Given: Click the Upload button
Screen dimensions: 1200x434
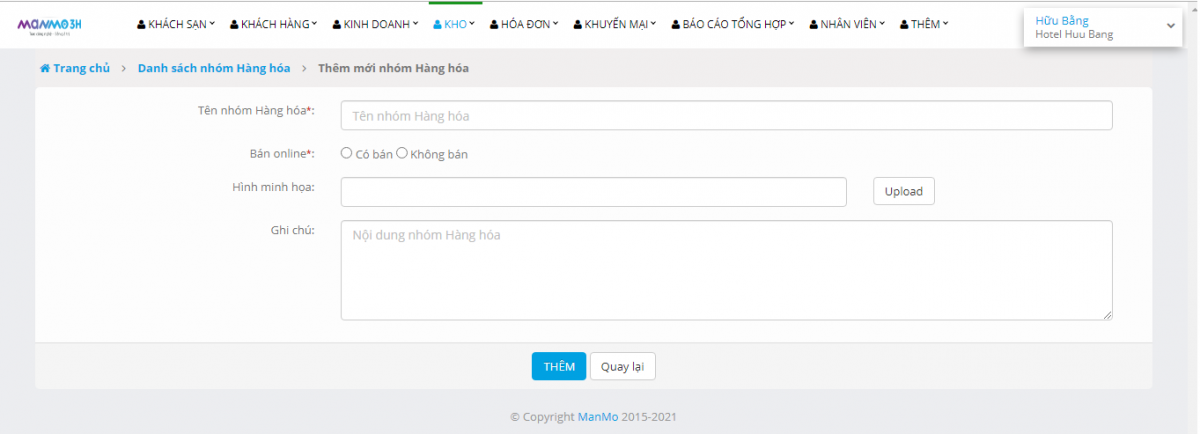Looking at the screenshot, I should [x=903, y=192].
